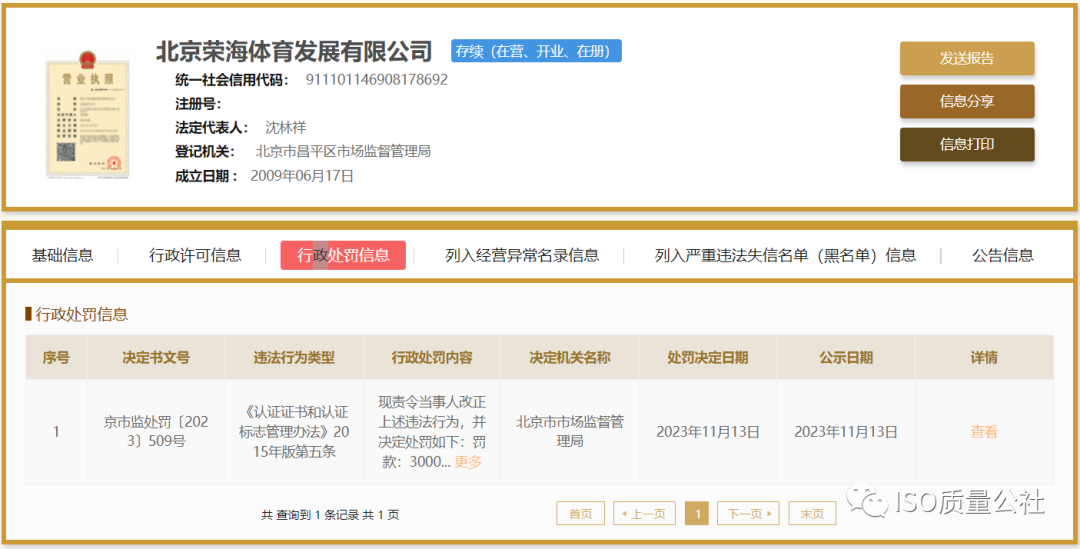
Task: Select page 1 in pagination
Action: point(697,513)
